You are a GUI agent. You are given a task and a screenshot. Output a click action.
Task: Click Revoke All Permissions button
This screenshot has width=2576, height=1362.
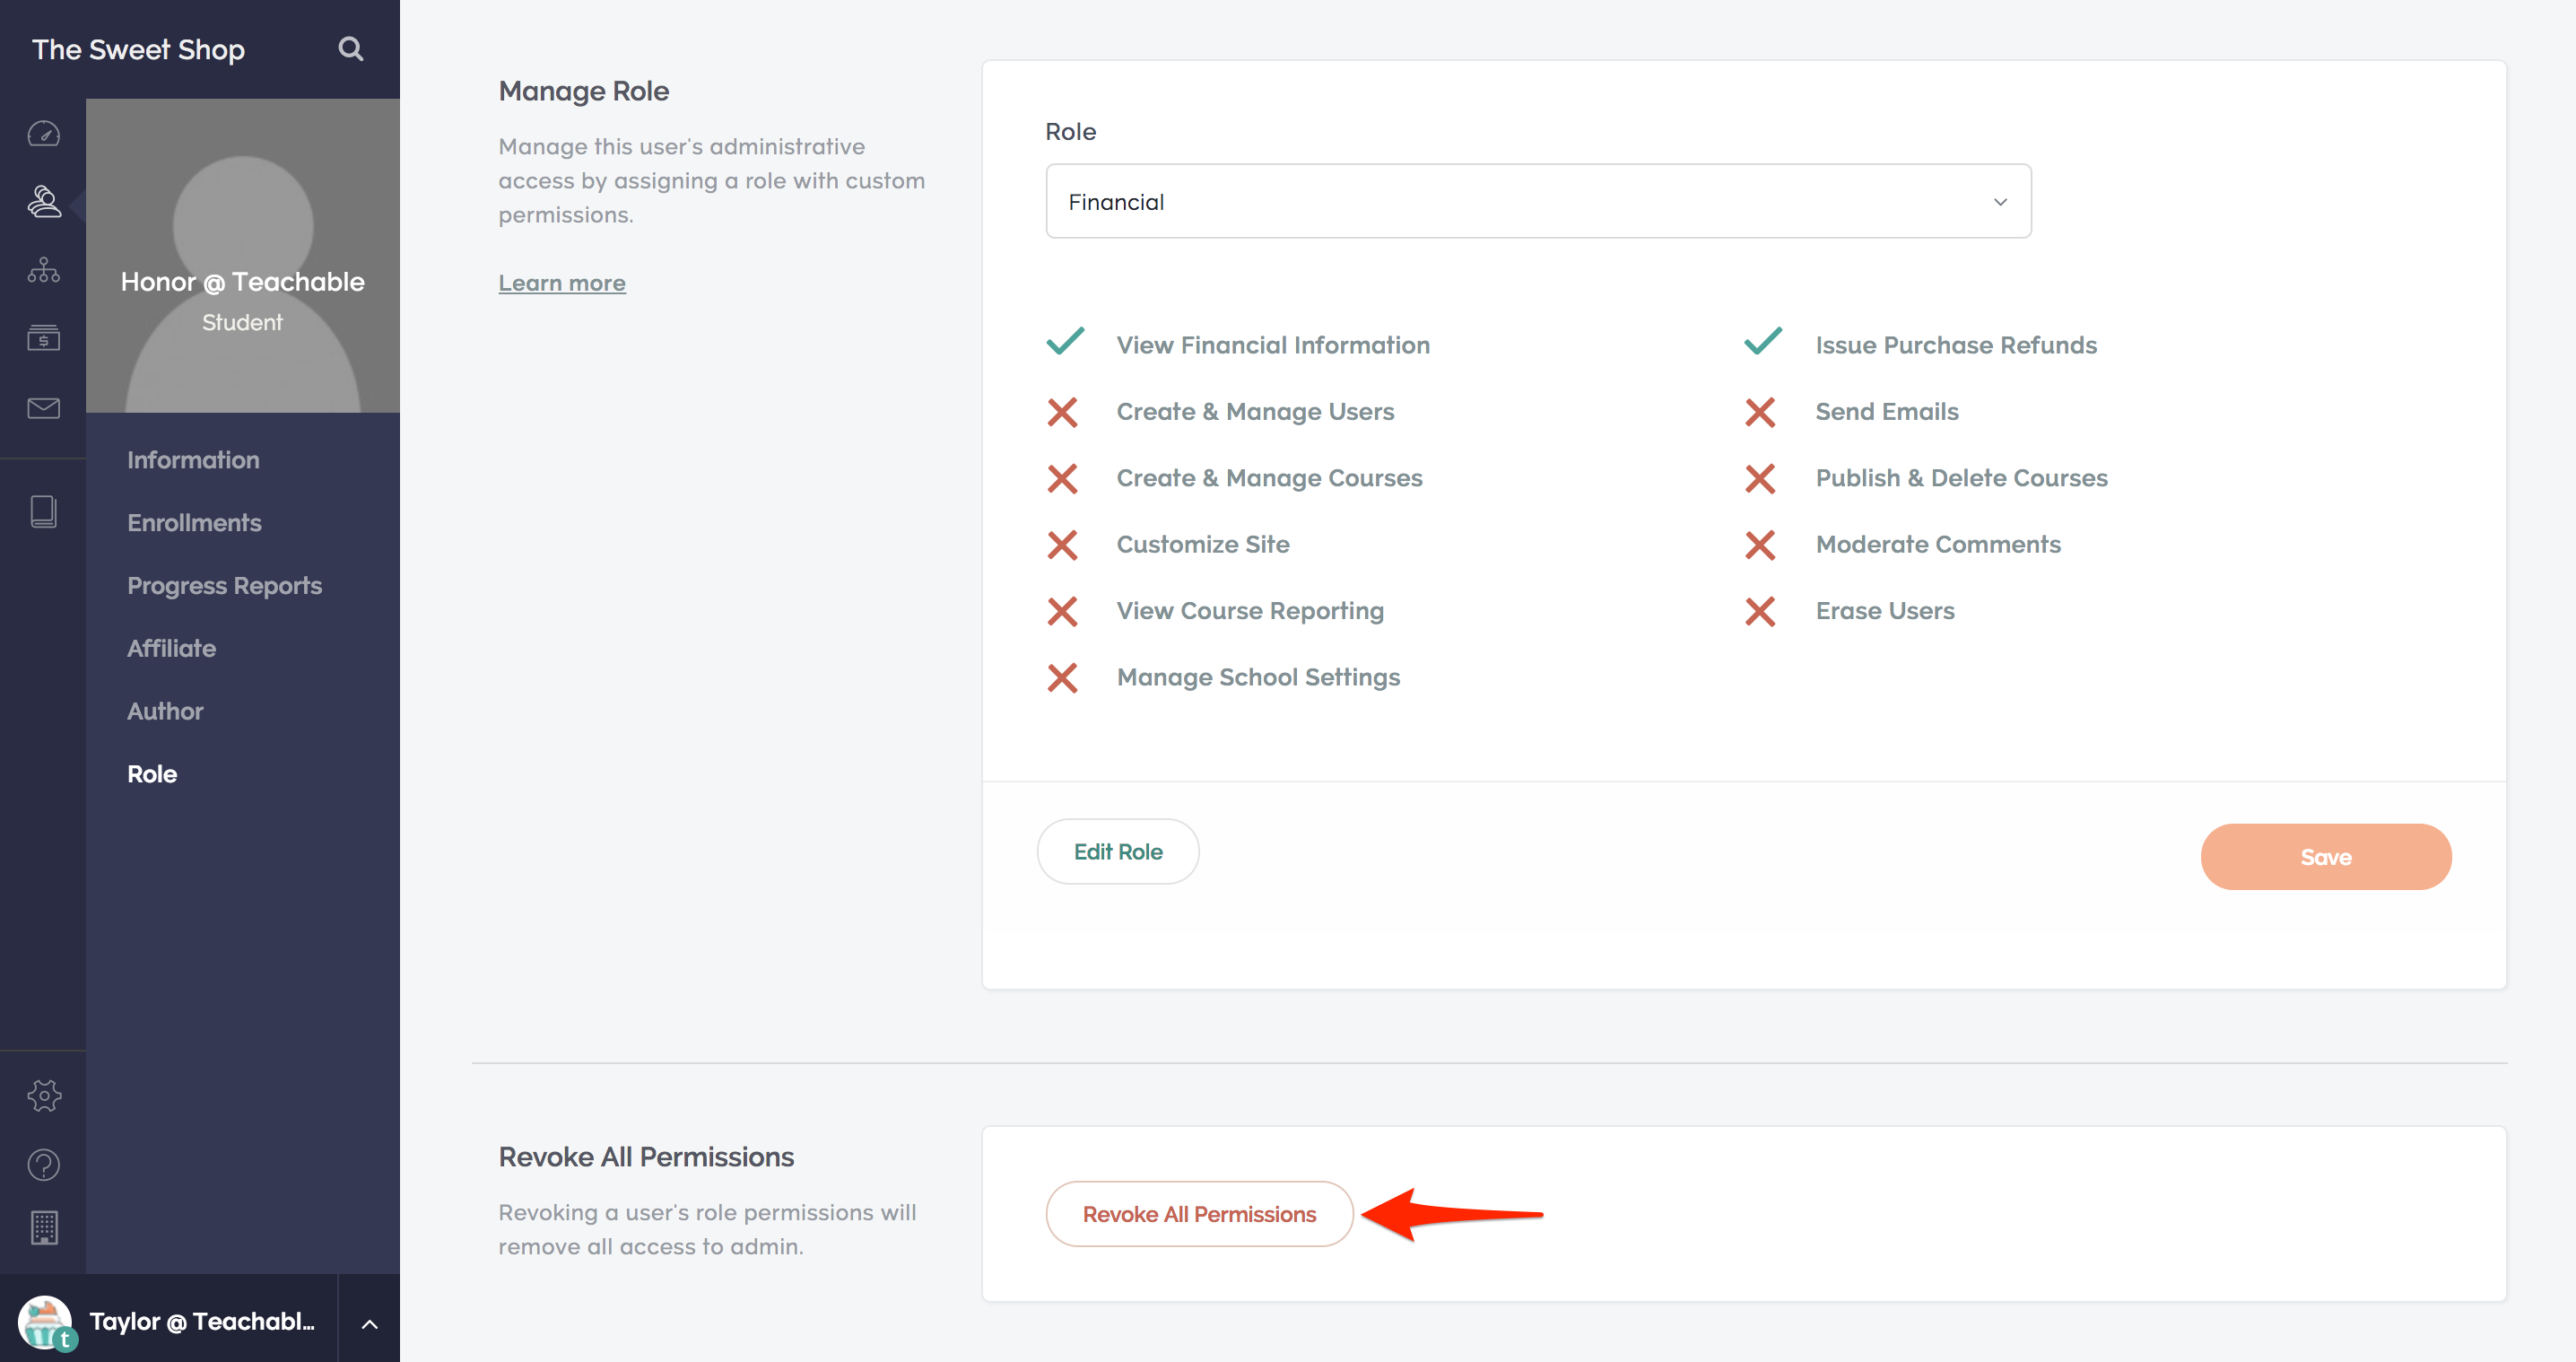[x=1199, y=1214]
